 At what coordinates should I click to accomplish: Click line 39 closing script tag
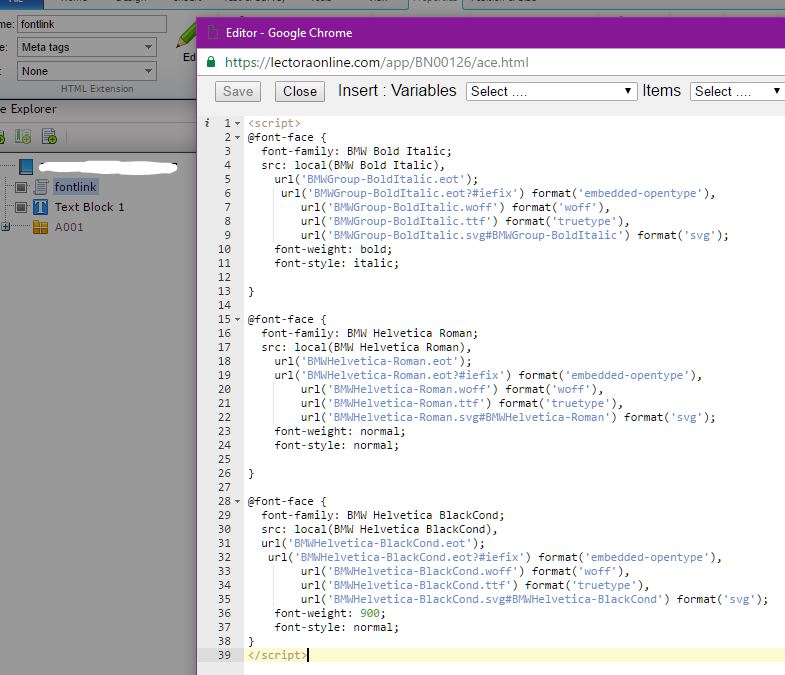click(277, 655)
